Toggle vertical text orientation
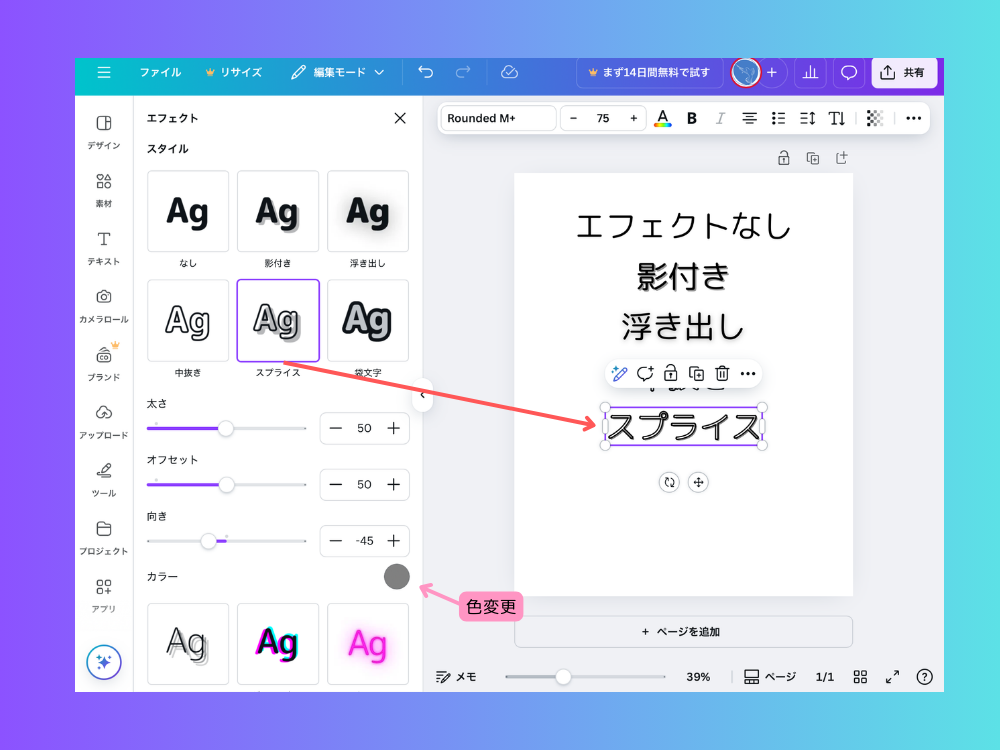Viewport: 1000px width, 750px height. tap(836, 118)
